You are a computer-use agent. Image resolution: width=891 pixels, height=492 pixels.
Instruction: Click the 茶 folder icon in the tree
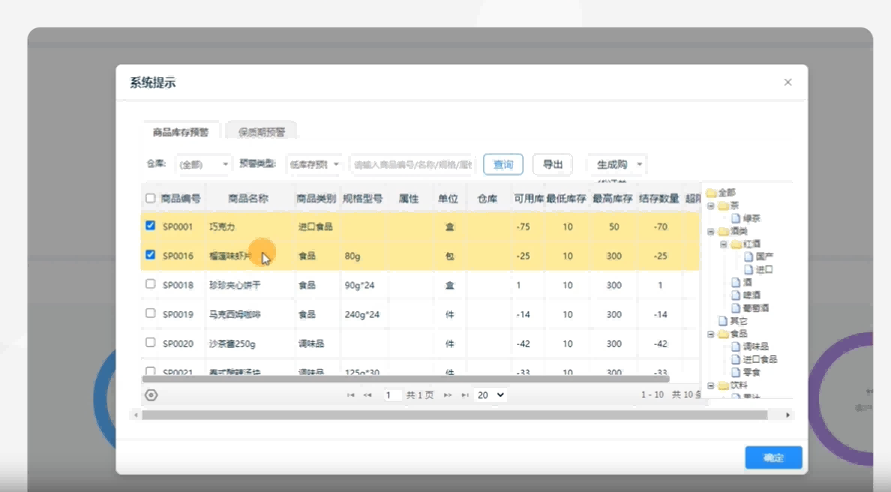coord(723,206)
